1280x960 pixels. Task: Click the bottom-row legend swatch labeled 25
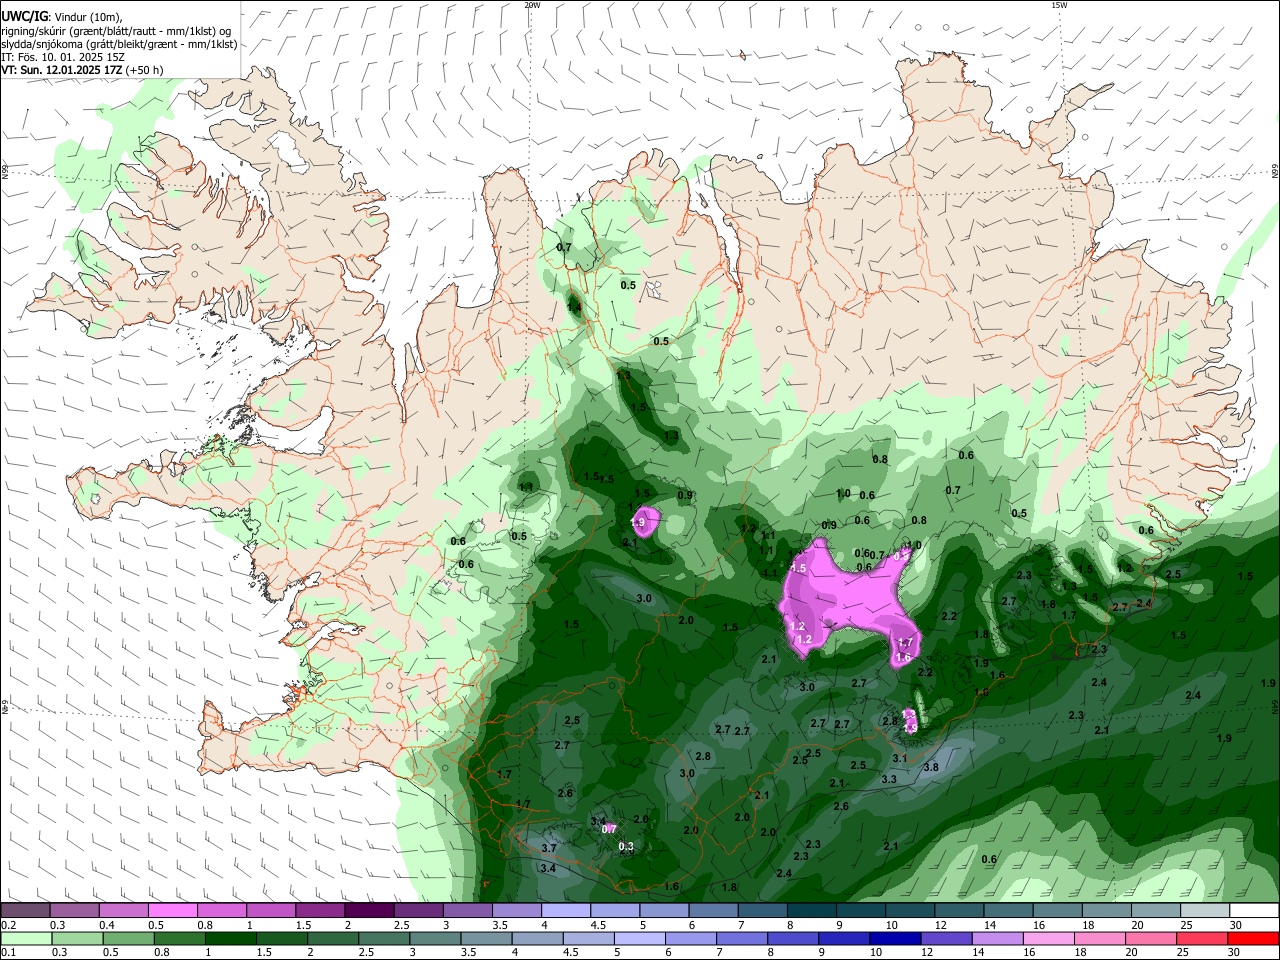(x=1202, y=938)
